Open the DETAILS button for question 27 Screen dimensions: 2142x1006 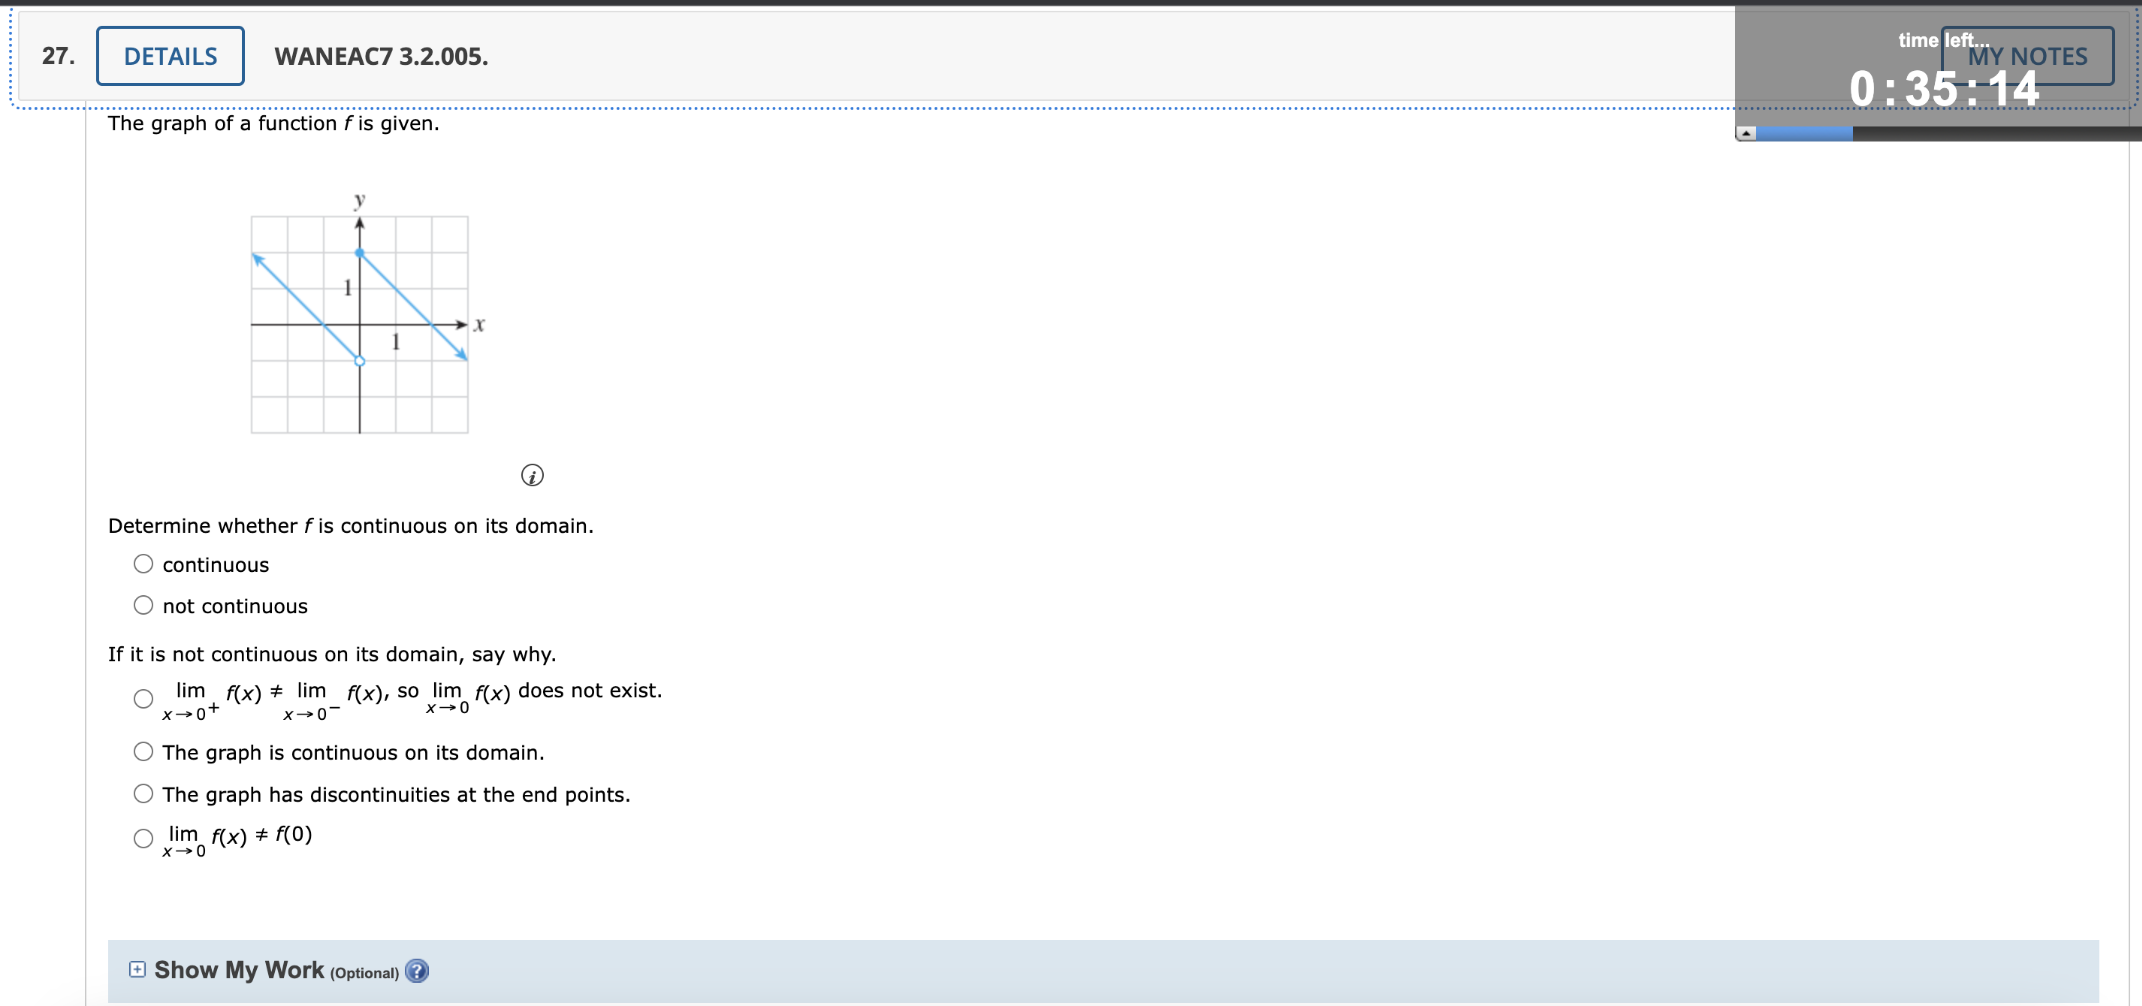(170, 56)
